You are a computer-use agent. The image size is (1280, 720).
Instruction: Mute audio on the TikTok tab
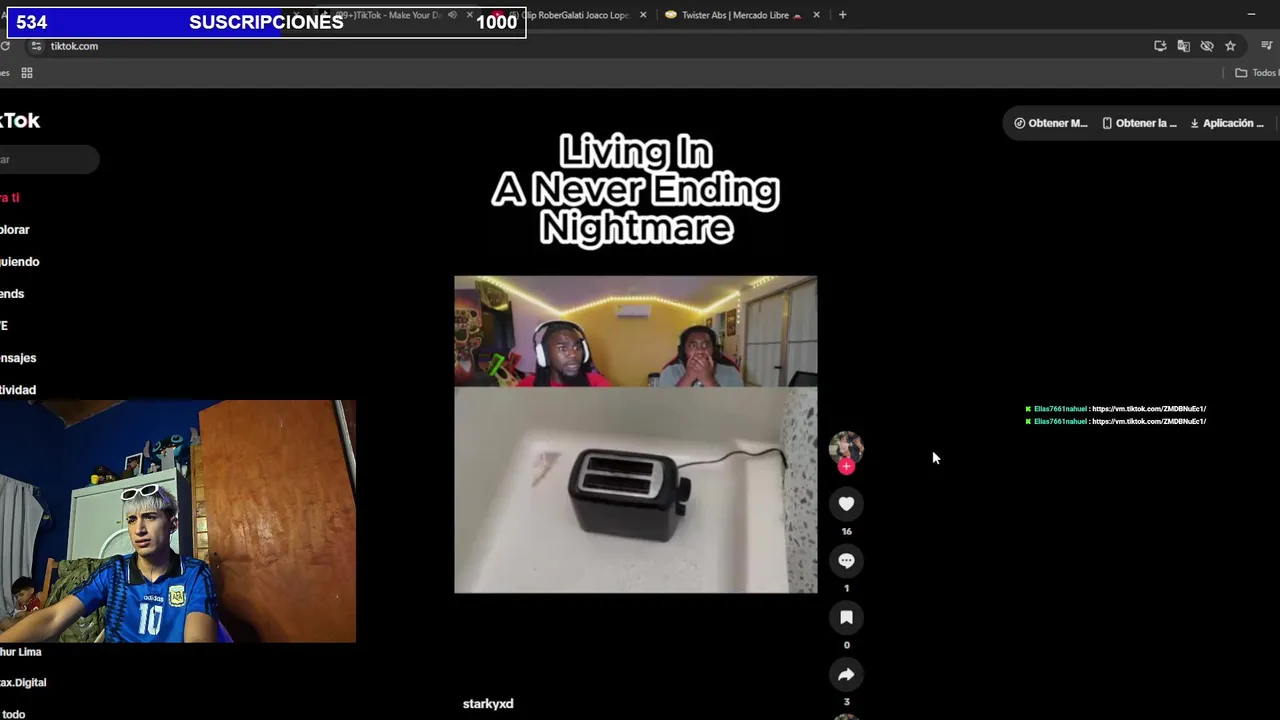point(452,15)
